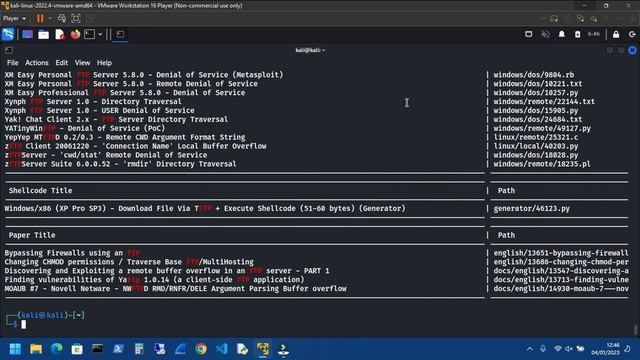This screenshot has height=360, width=640.
Task: Click path text windows/dos/9804.rb
Action: coord(533,75)
